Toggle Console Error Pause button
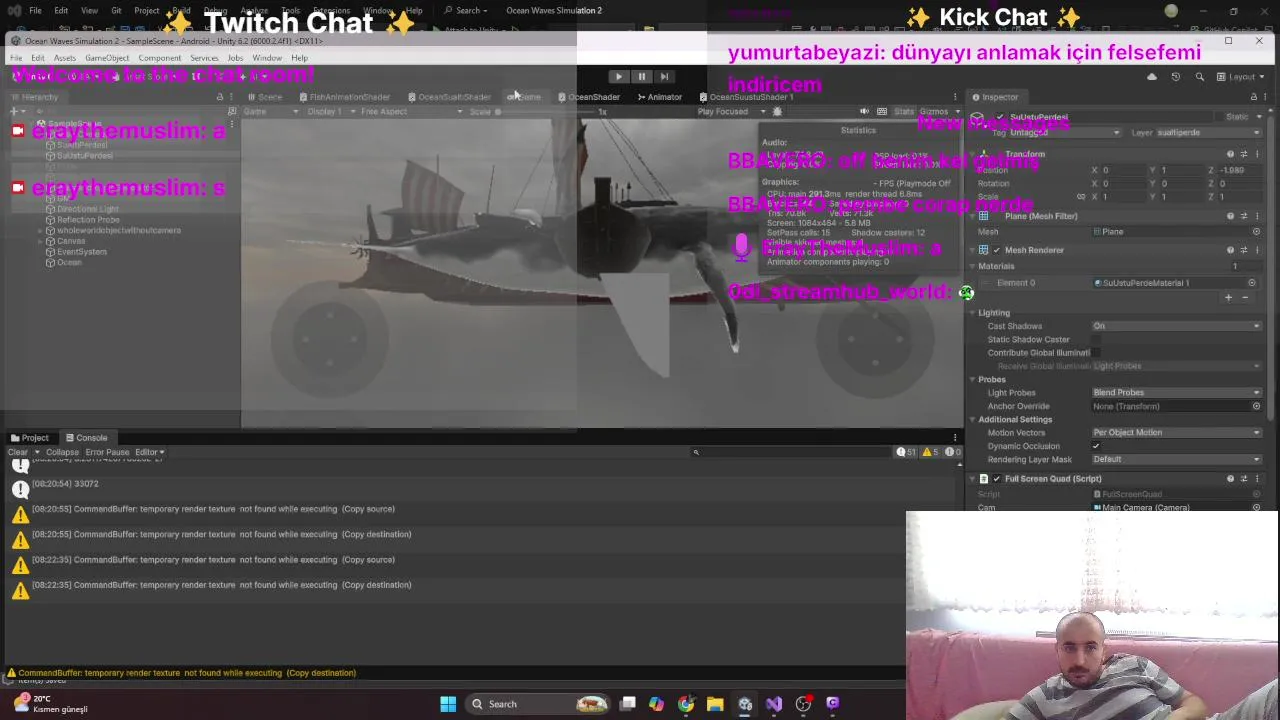This screenshot has height=720, width=1280. [107, 452]
